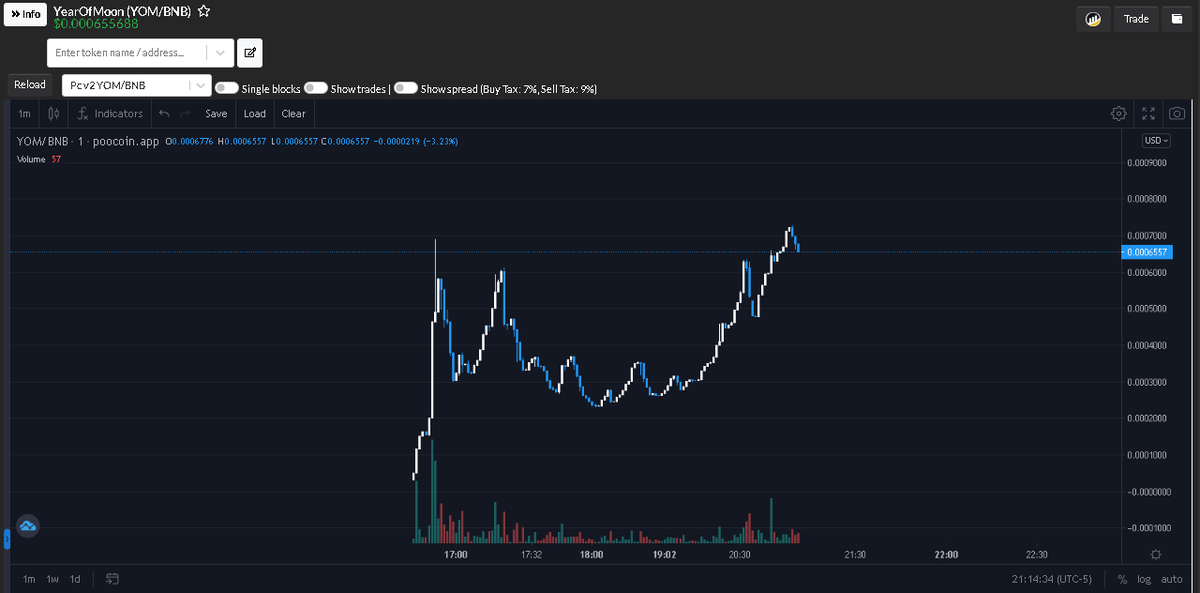Select the 1w range at bottom

pyautogui.click(x=52, y=579)
